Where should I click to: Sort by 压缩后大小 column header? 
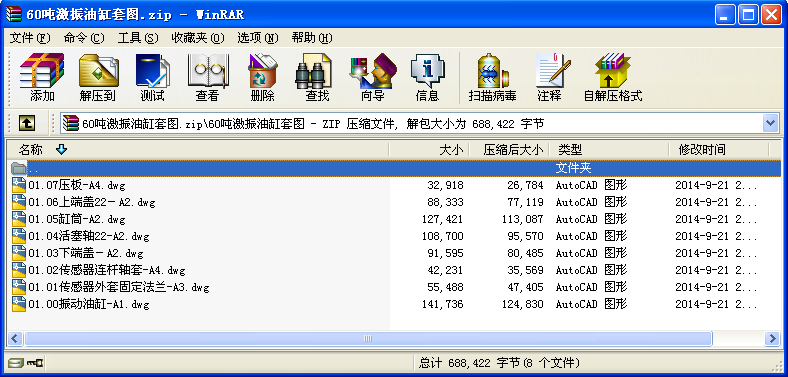(x=509, y=149)
